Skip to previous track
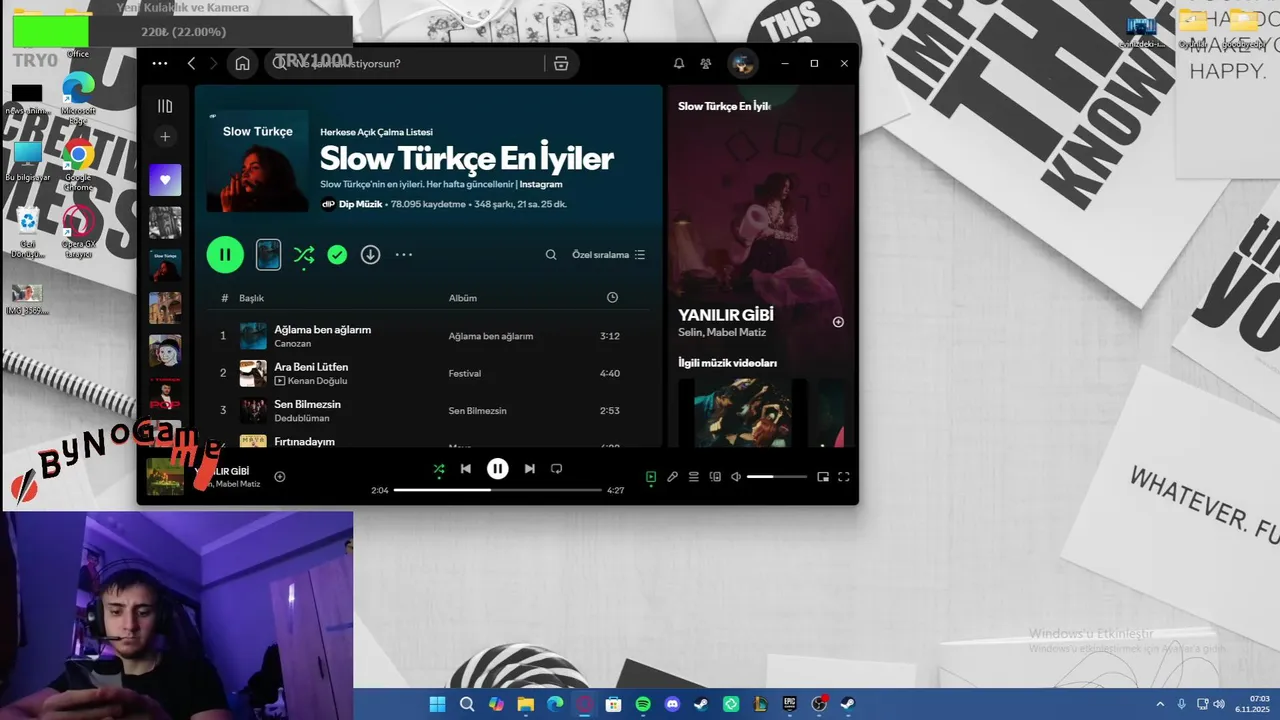This screenshot has height=720, width=1280. (466, 468)
